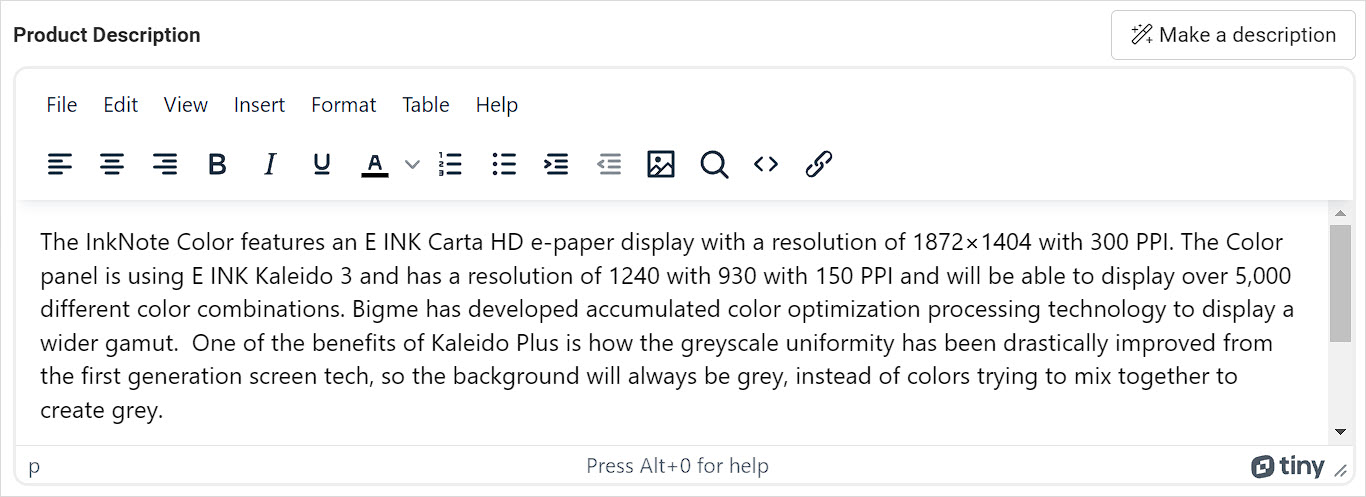Decrease the paragraph indent
This screenshot has height=497, width=1366.
(609, 164)
